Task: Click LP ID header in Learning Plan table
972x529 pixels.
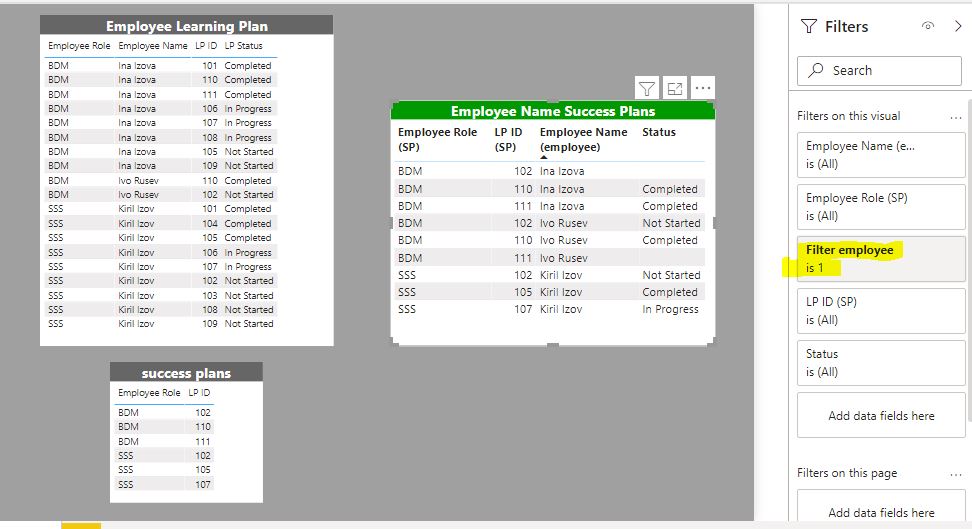Action: [x=206, y=46]
